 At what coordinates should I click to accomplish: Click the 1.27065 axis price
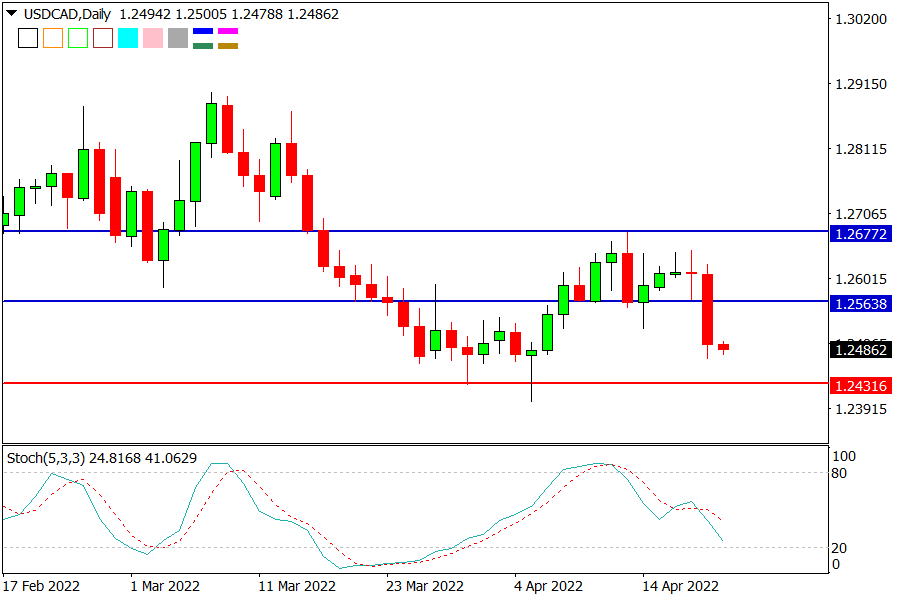click(x=861, y=214)
